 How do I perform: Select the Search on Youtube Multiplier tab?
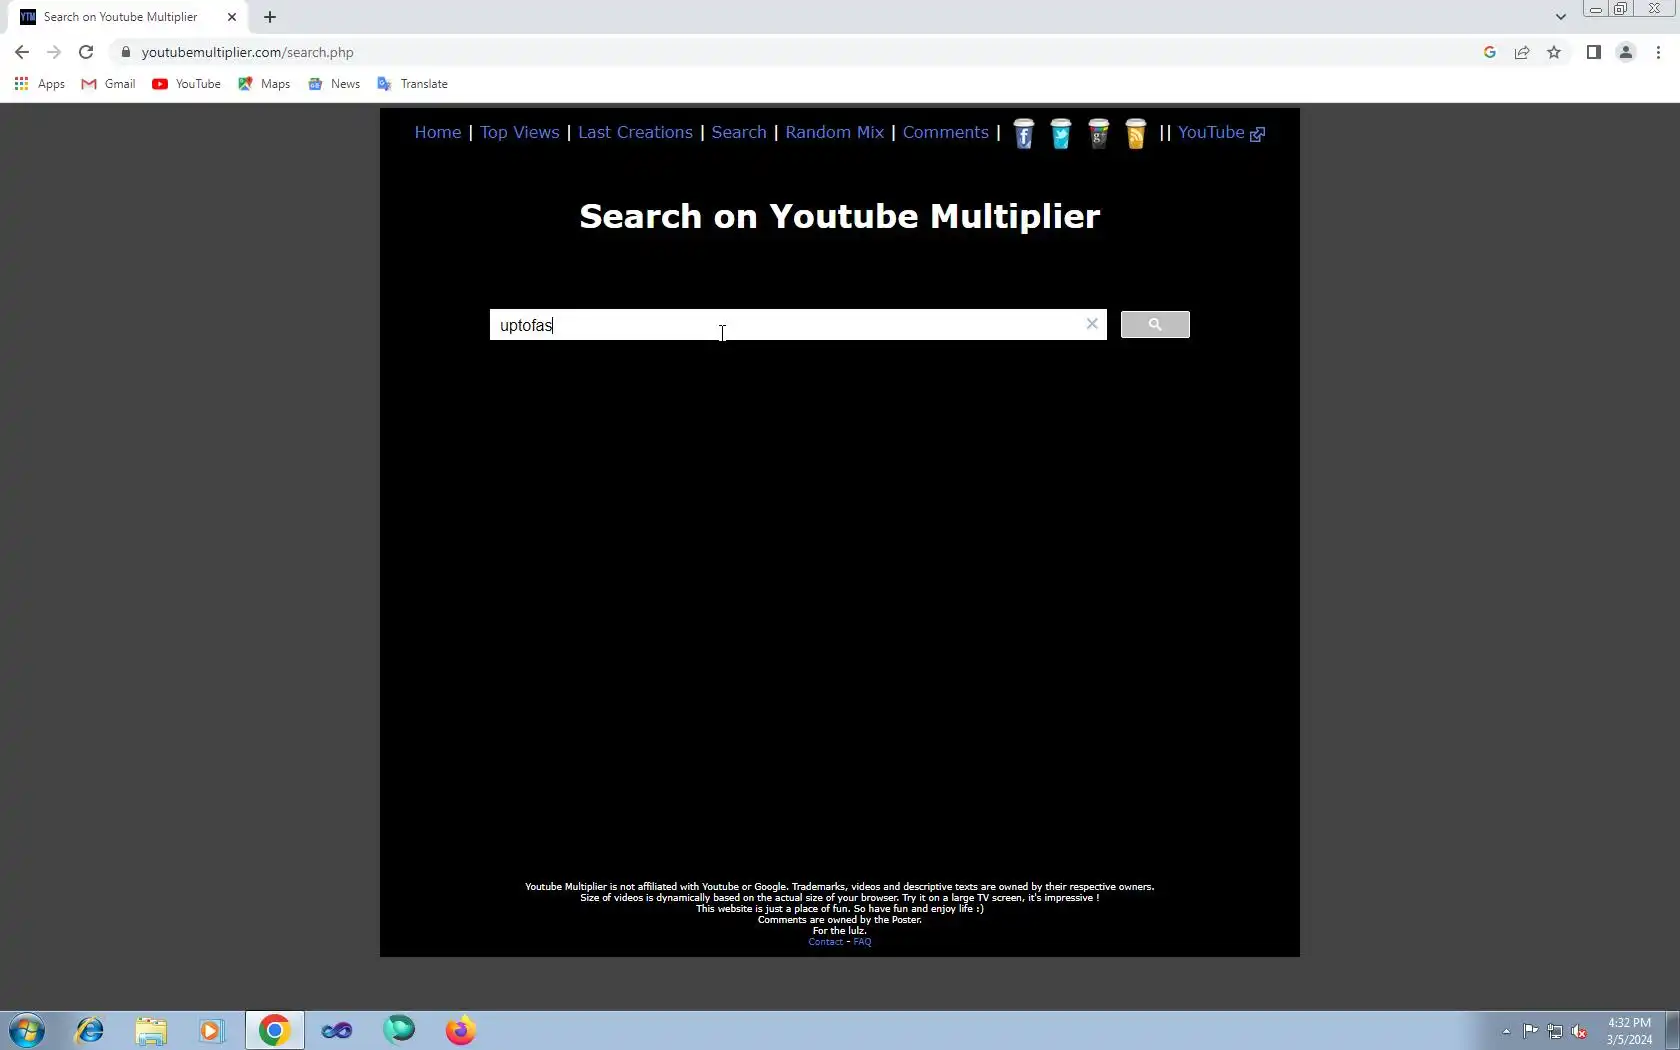120,17
